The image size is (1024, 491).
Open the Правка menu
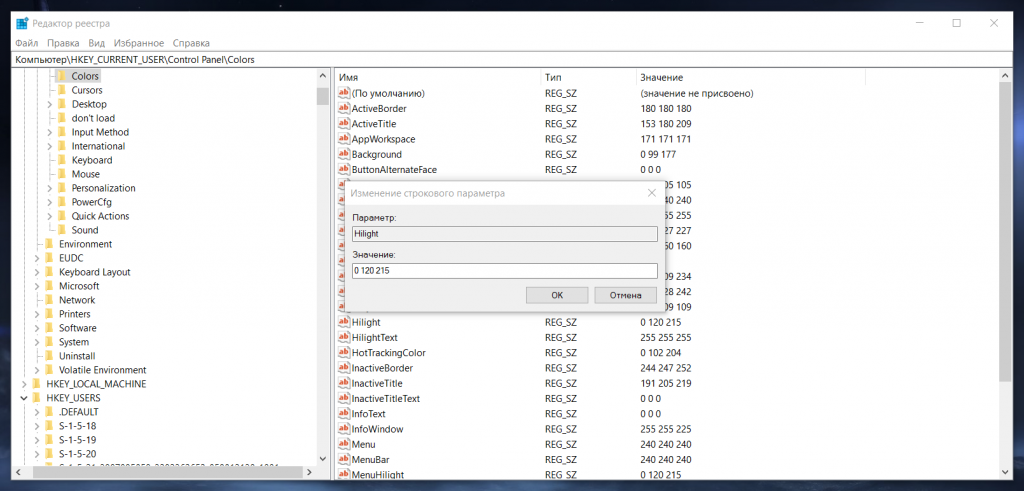click(63, 43)
